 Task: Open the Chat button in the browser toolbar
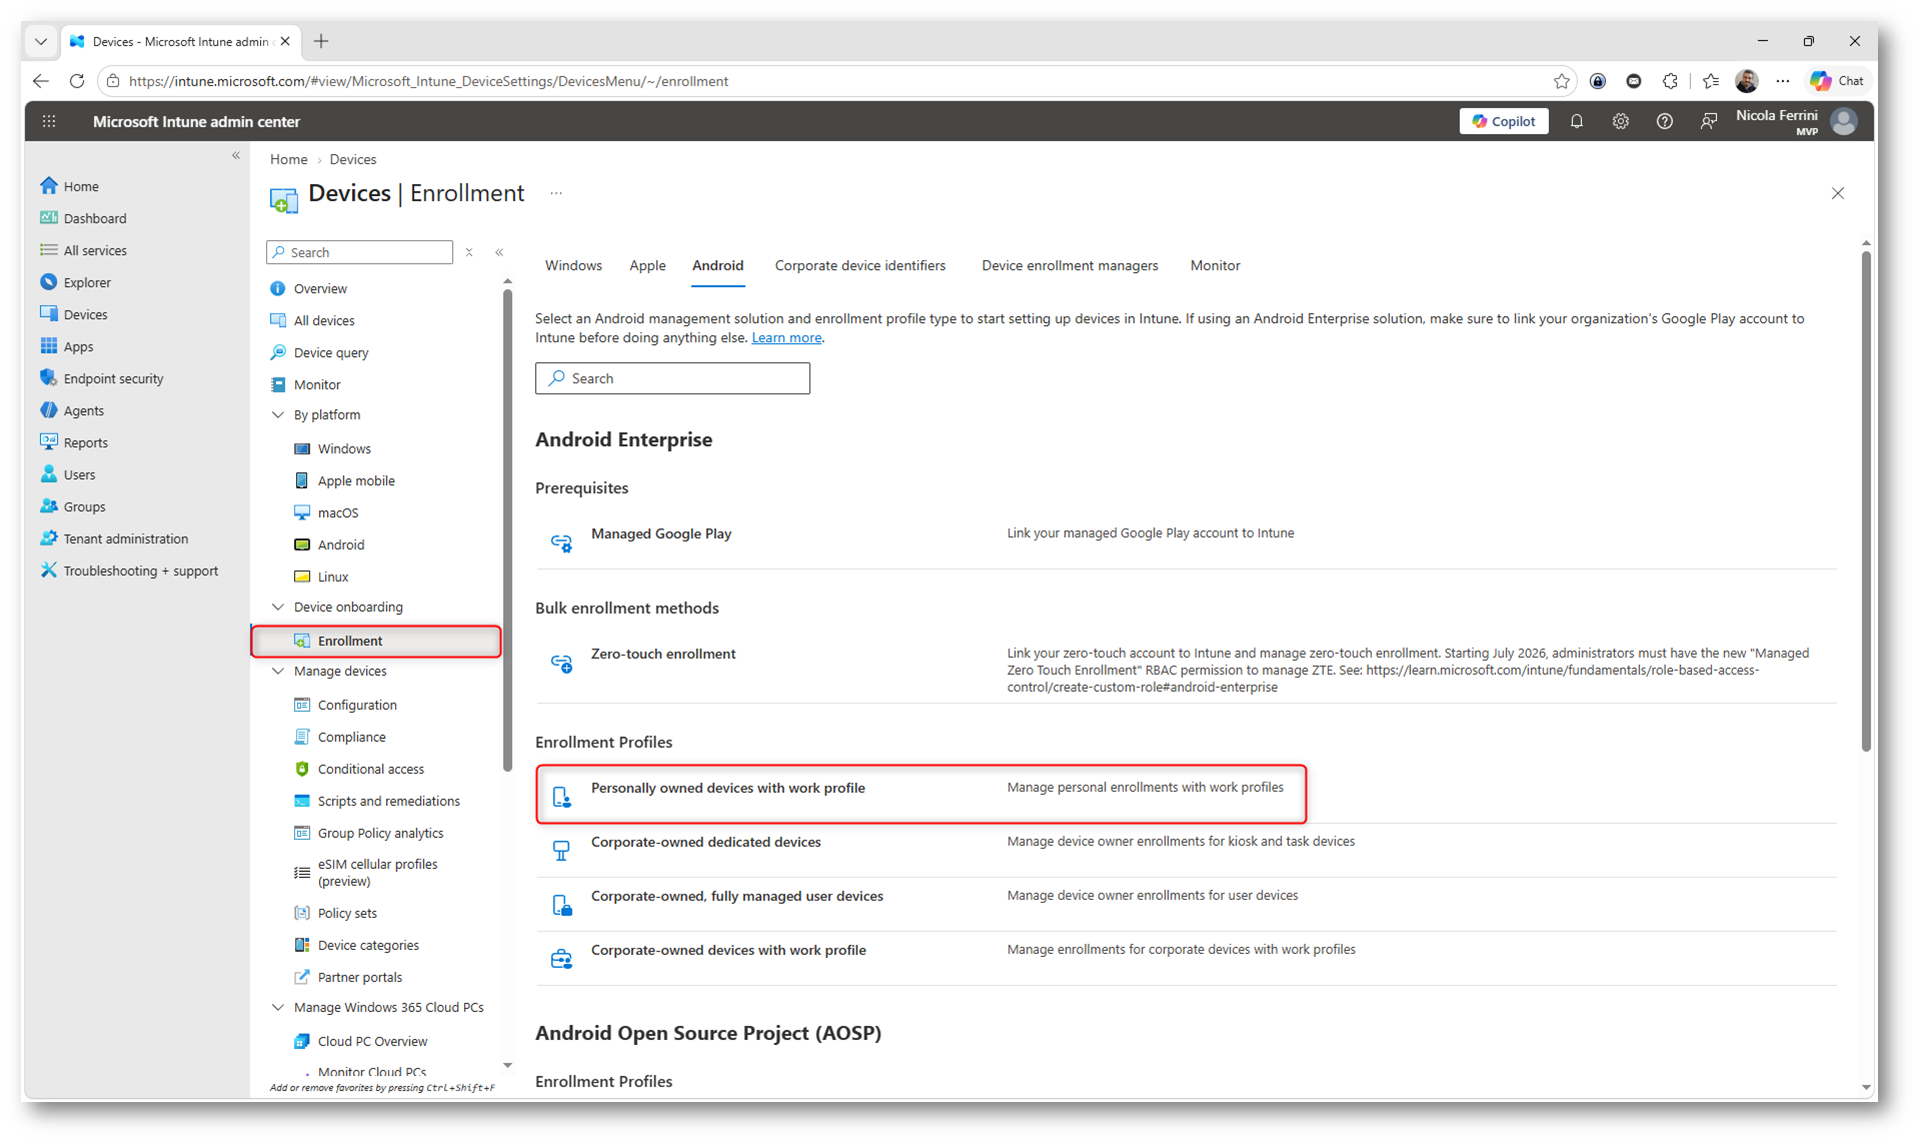[x=1837, y=81]
